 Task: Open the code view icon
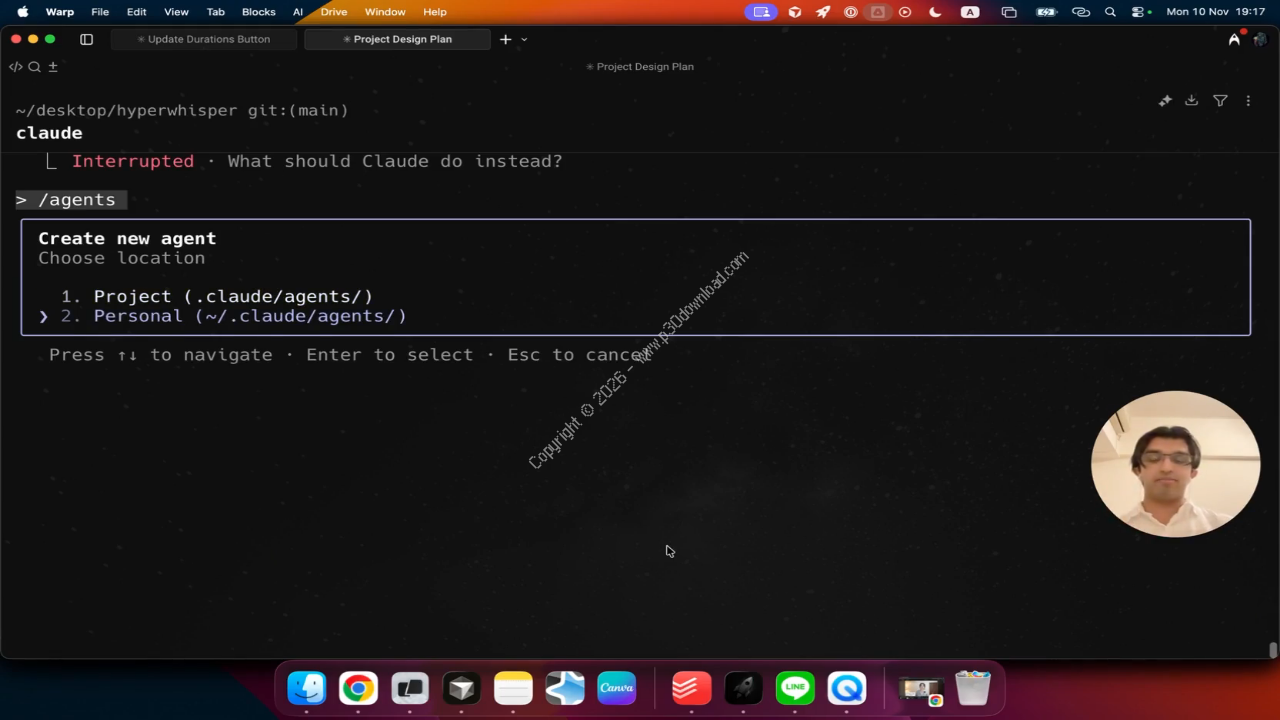(x=16, y=67)
